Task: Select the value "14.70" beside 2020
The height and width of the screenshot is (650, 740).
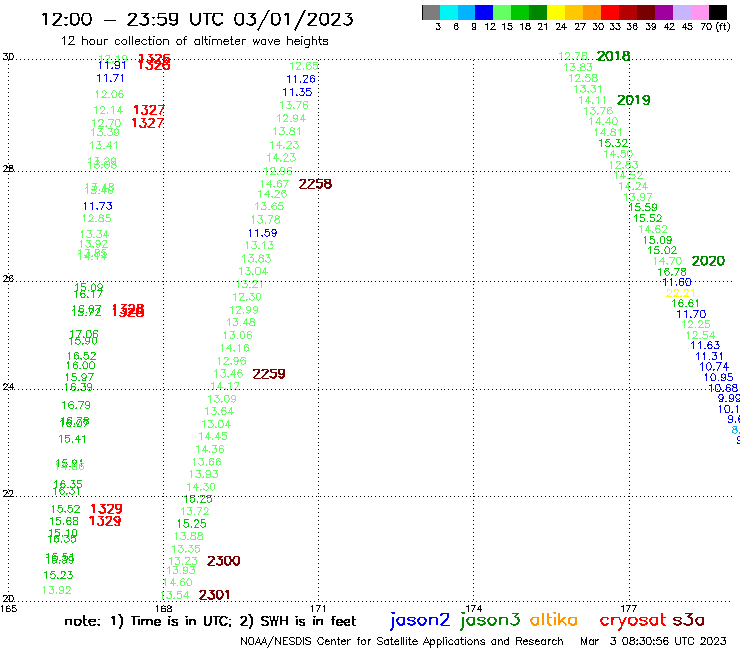Action: (667, 261)
